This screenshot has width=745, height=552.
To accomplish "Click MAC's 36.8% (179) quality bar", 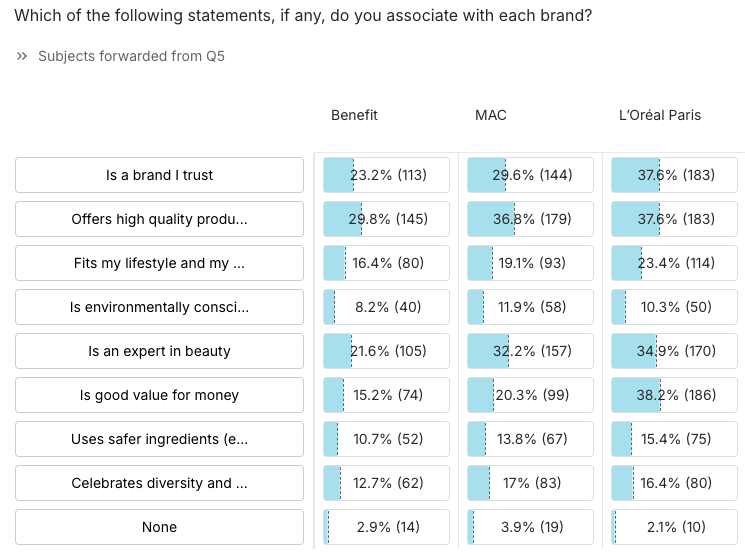I will pyautogui.click(x=530, y=219).
